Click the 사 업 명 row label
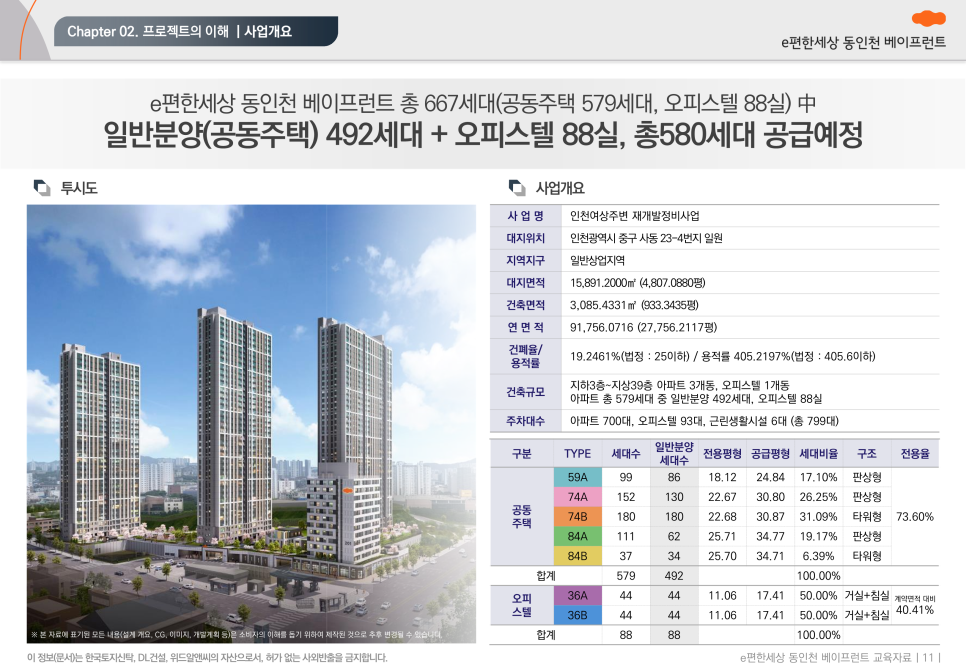966x669 pixels. coord(526,216)
